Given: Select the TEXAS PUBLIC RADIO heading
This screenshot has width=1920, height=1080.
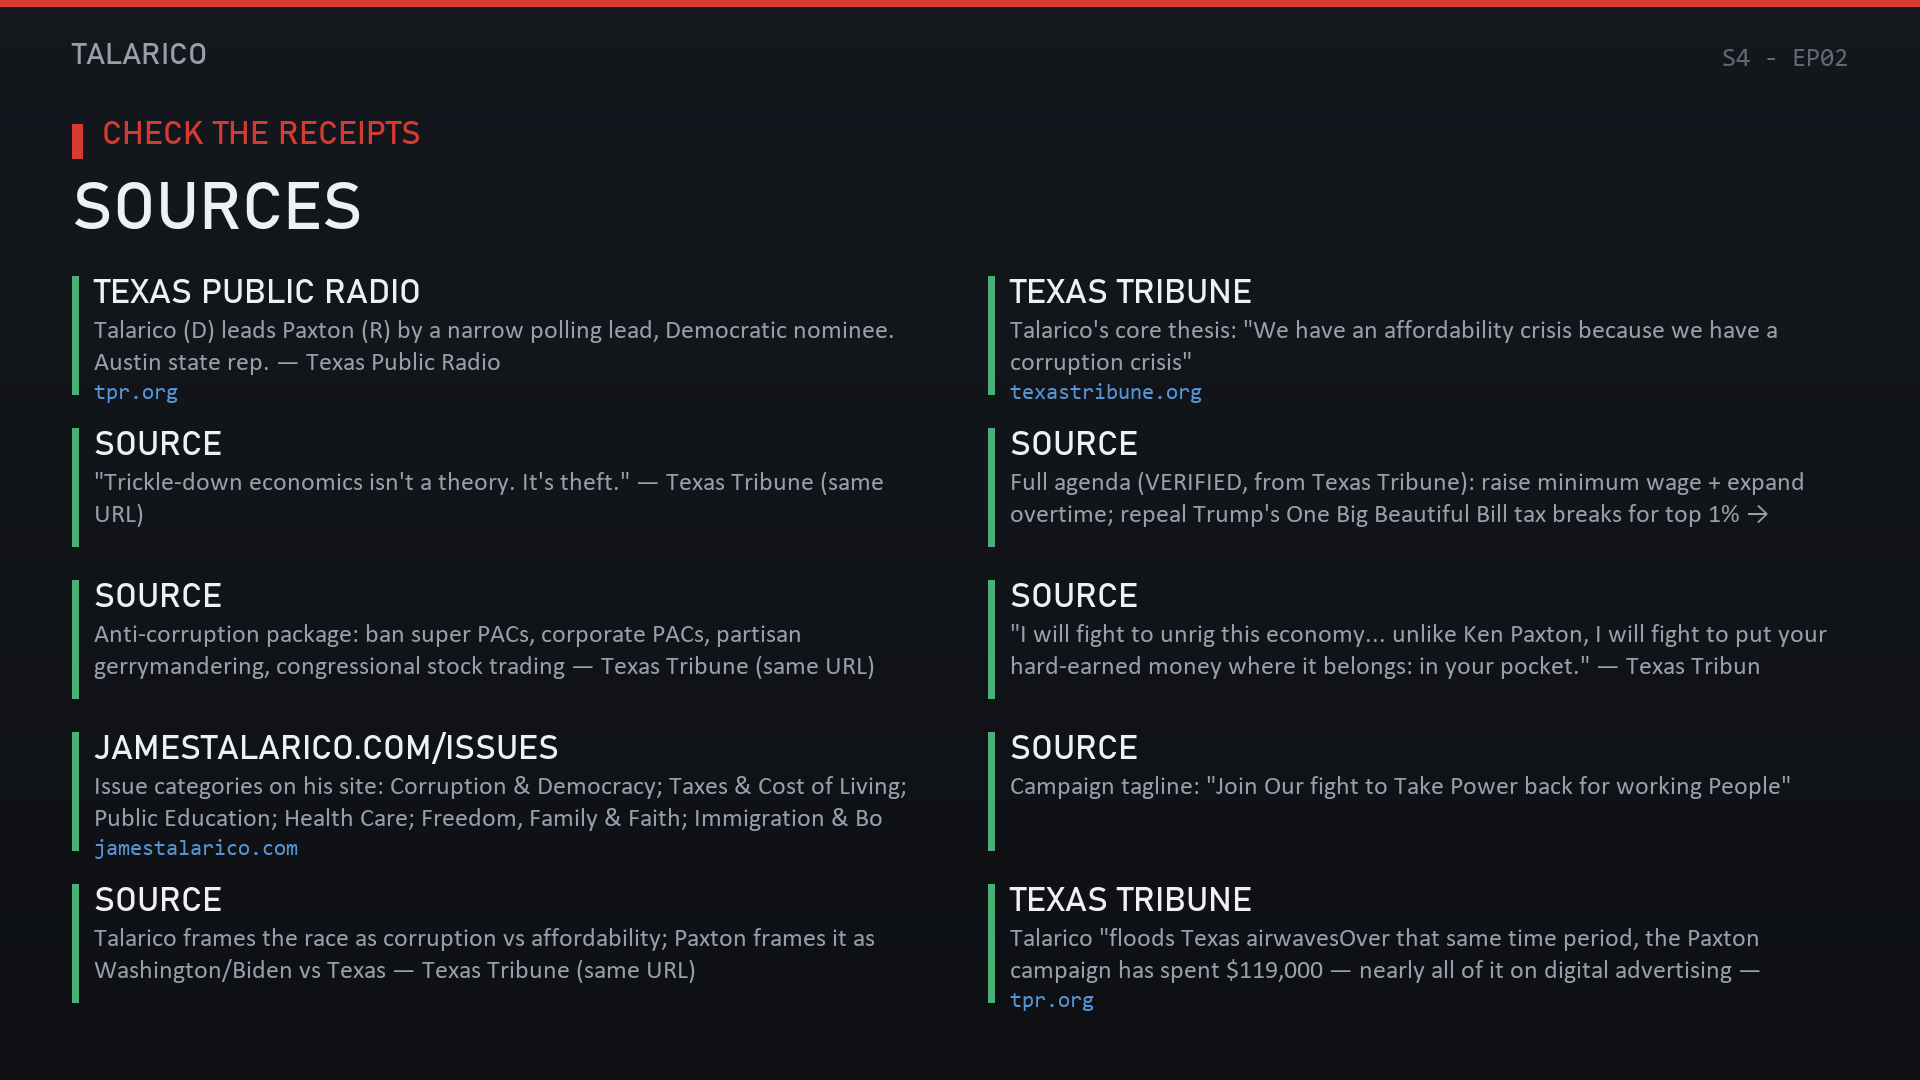Looking at the screenshot, I should [257, 292].
